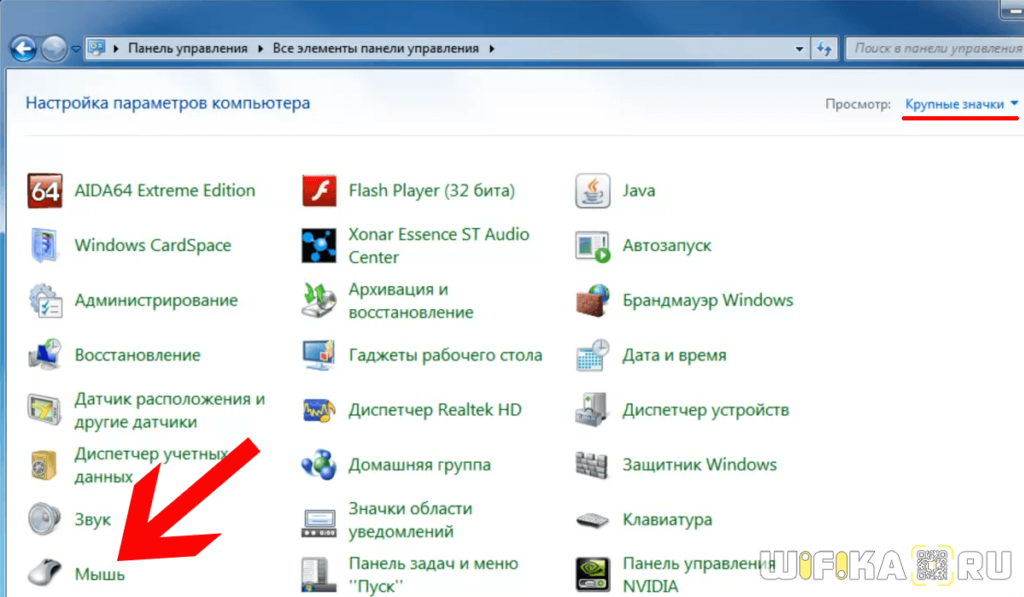
Task: Click the Панель управления NVIDIA icon
Action: tap(593, 574)
